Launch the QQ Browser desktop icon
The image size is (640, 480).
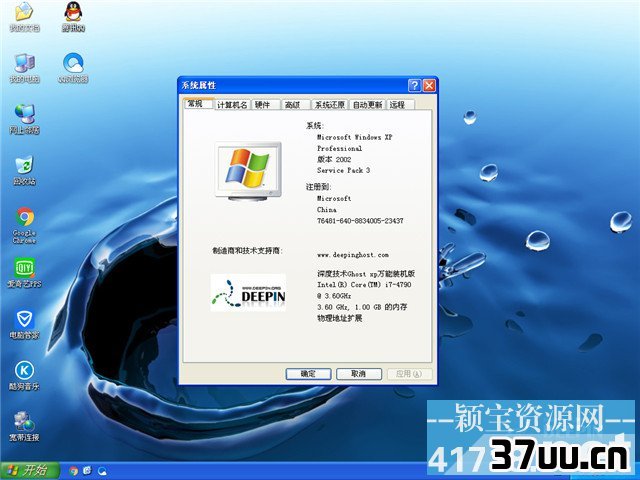click(x=73, y=68)
